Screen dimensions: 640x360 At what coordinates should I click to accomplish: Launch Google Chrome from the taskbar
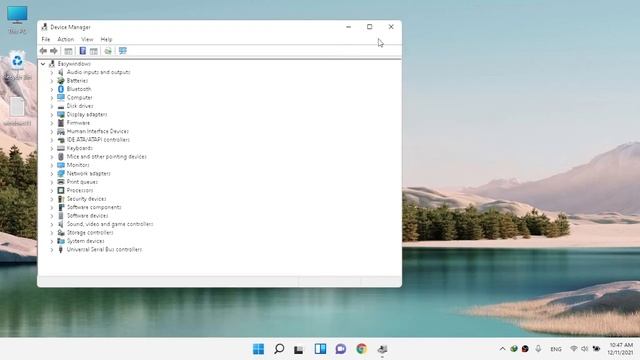[x=361, y=349]
